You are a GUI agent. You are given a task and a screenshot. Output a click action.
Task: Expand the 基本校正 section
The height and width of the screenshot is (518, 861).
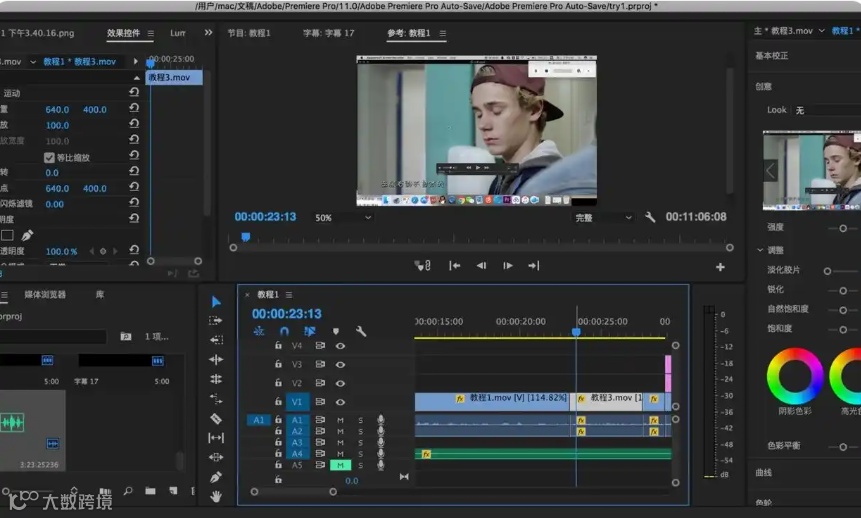pos(771,55)
